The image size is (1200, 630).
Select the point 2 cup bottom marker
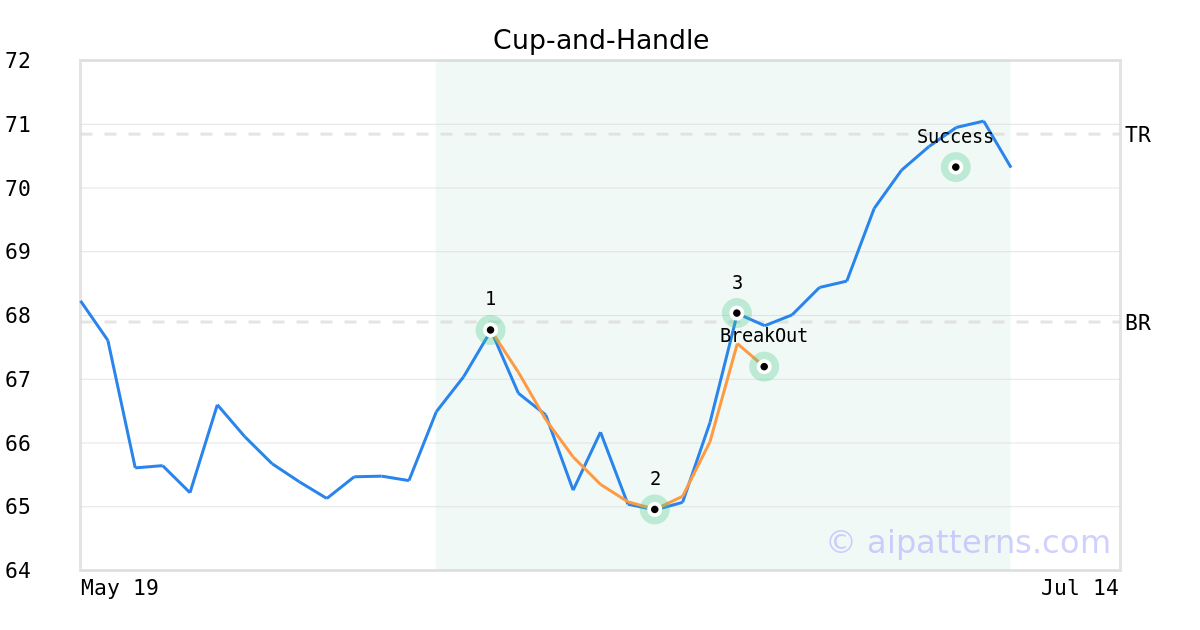[x=654, y=510]
